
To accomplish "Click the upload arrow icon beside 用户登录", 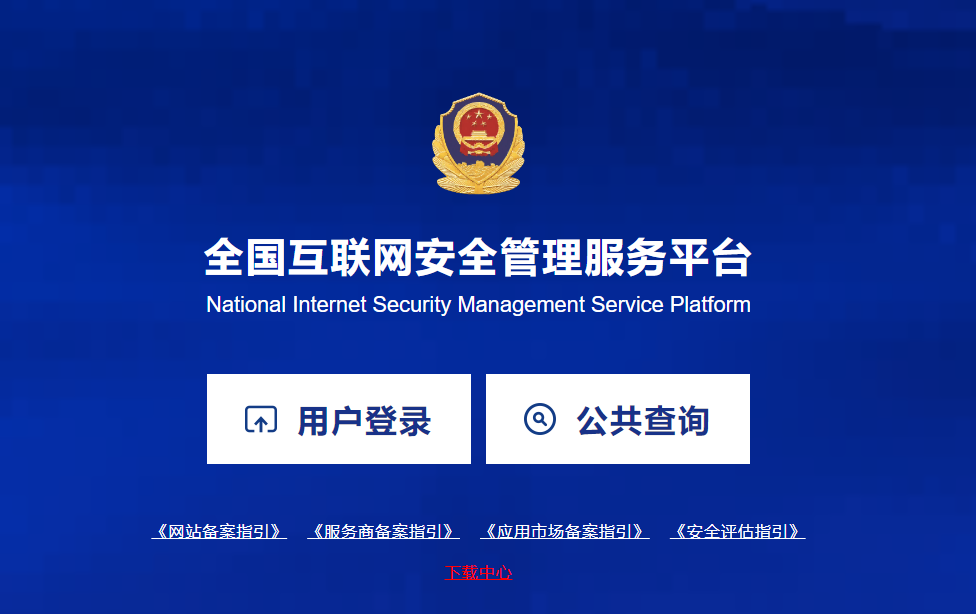I will click(x=261, y=419).
